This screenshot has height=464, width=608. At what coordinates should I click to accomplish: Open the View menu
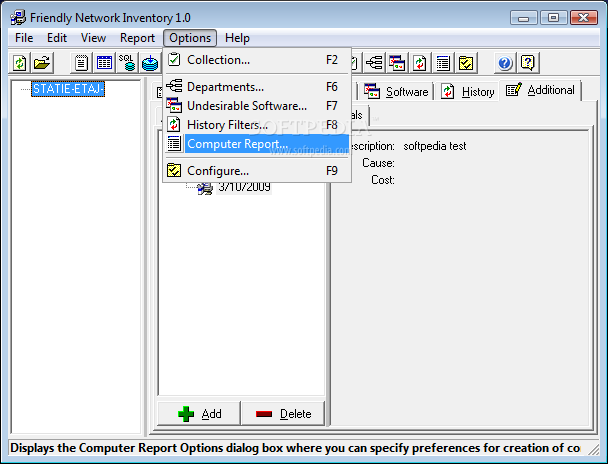pos(93,38)
